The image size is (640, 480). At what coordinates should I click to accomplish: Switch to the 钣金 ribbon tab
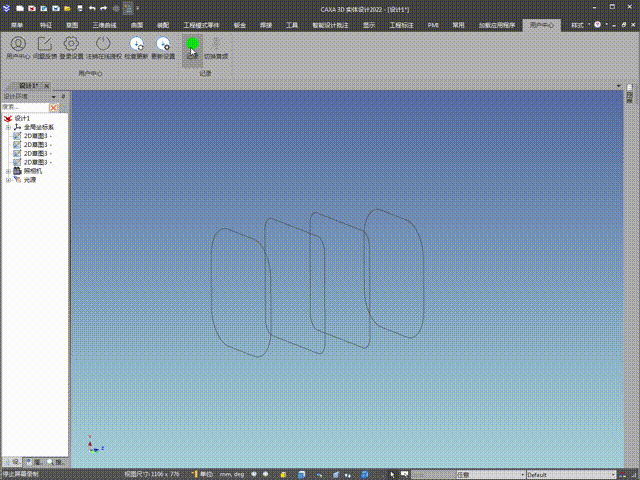point(242,23)
